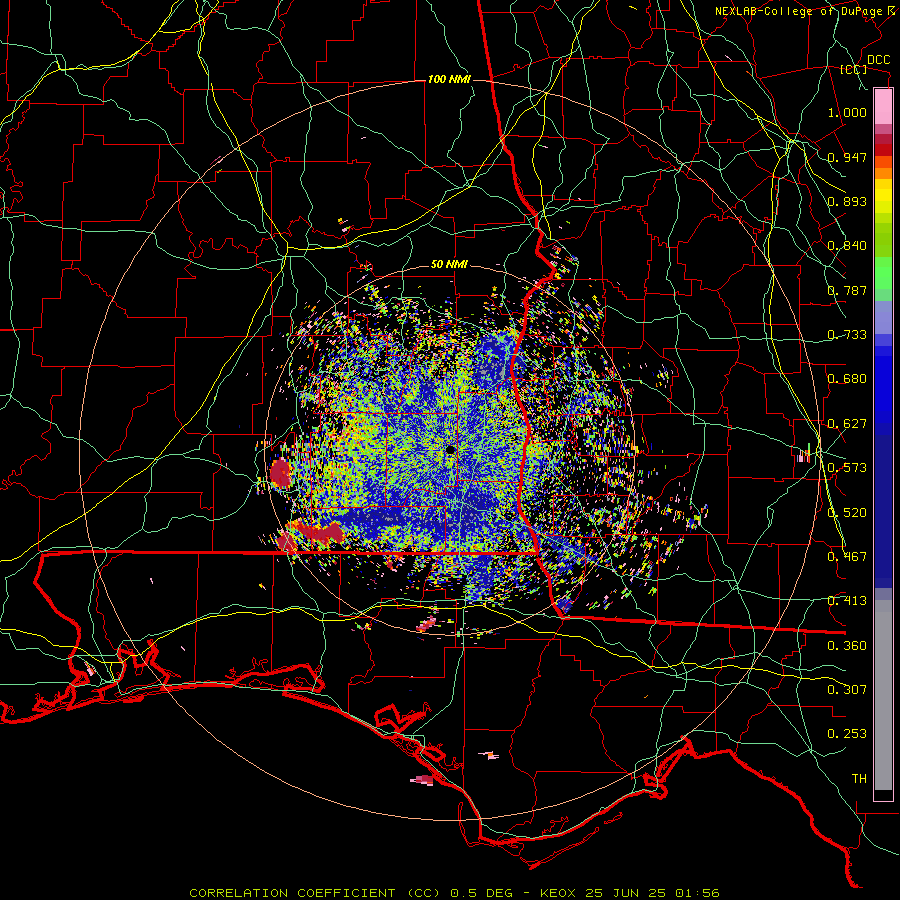Click the 50 NMI range ring label
900x900 pixels.
449,265
